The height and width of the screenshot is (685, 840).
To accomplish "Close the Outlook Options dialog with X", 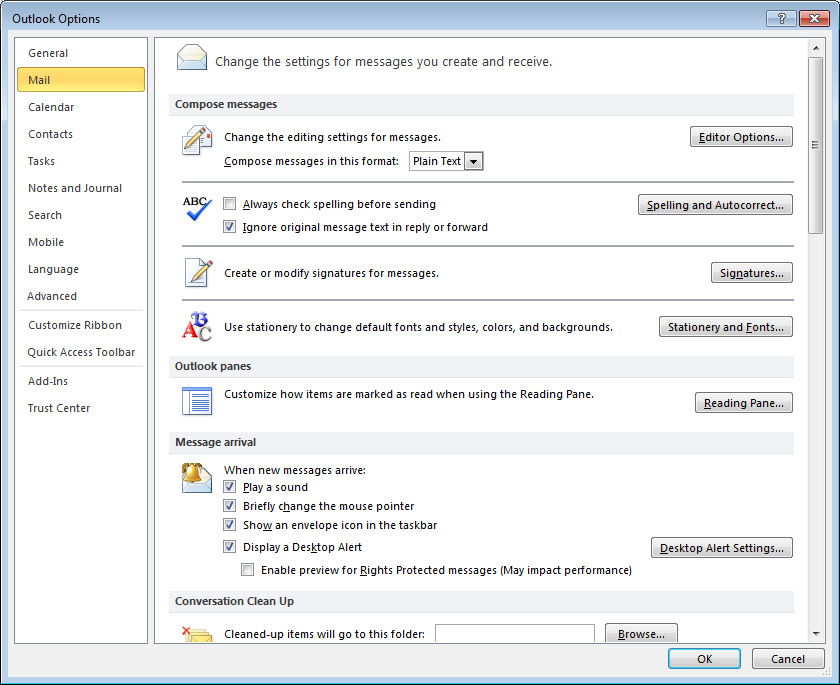I will pos(814,19).
